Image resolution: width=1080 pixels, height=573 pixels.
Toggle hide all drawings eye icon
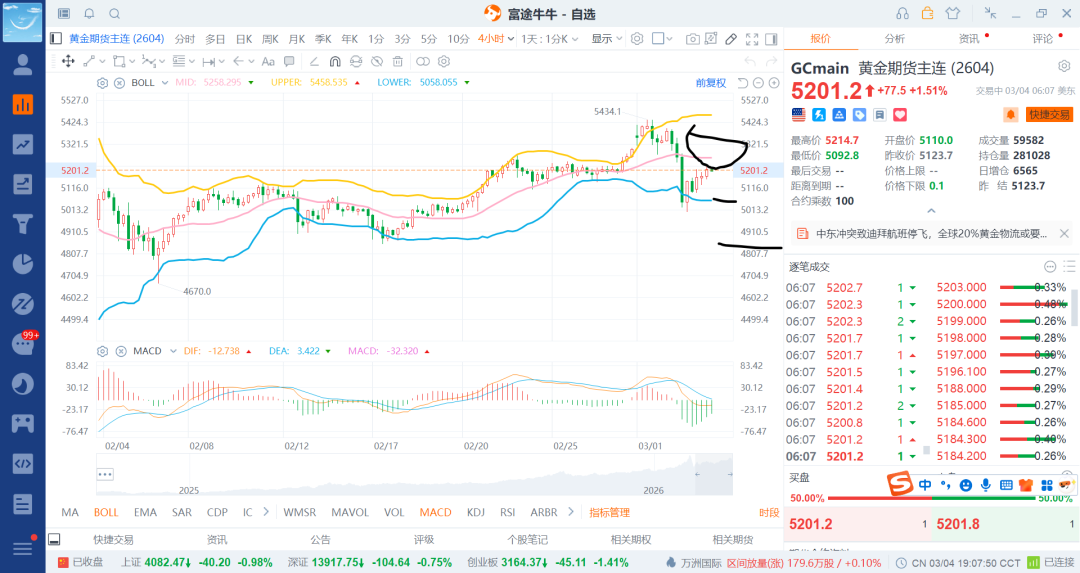point(377,61)
